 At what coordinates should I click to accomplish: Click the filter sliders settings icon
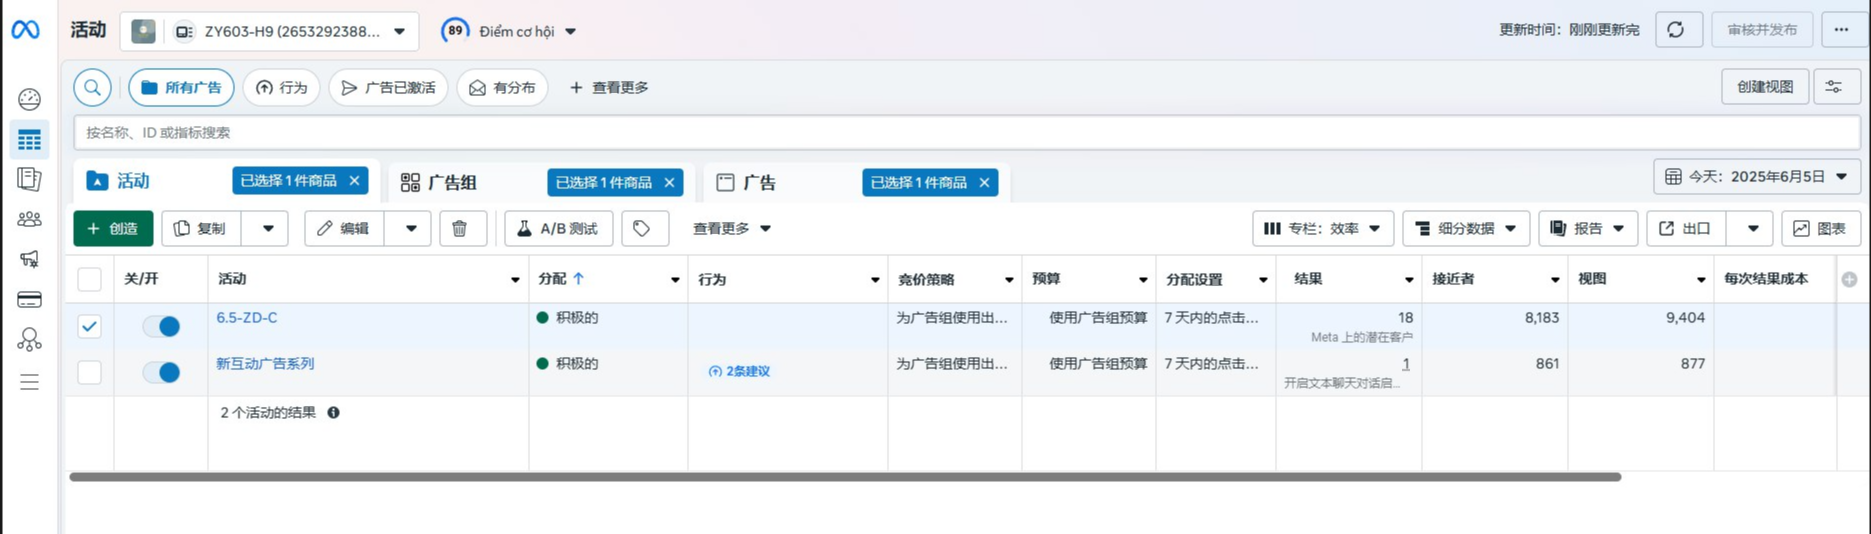(1834, 87)
